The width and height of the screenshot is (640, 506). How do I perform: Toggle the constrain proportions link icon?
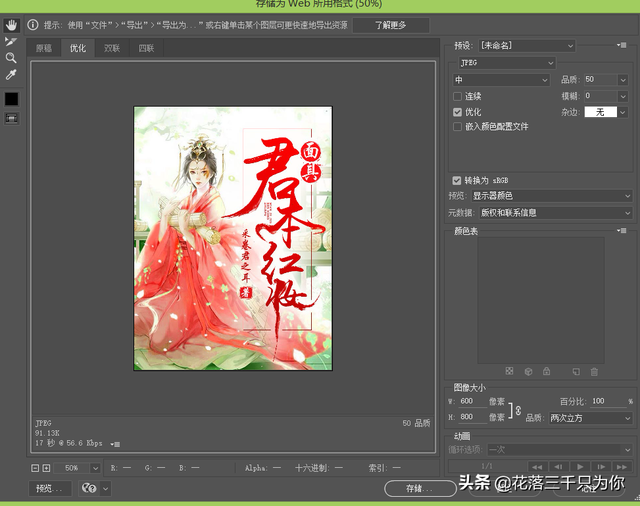tap(518, 410)
